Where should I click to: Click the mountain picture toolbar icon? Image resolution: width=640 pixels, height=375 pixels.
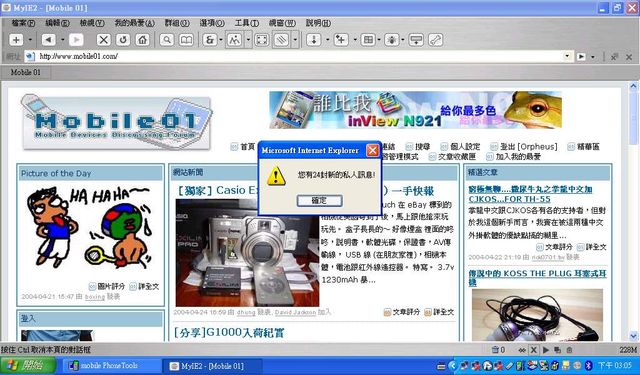pyautogui.click(x=234, y=40)
